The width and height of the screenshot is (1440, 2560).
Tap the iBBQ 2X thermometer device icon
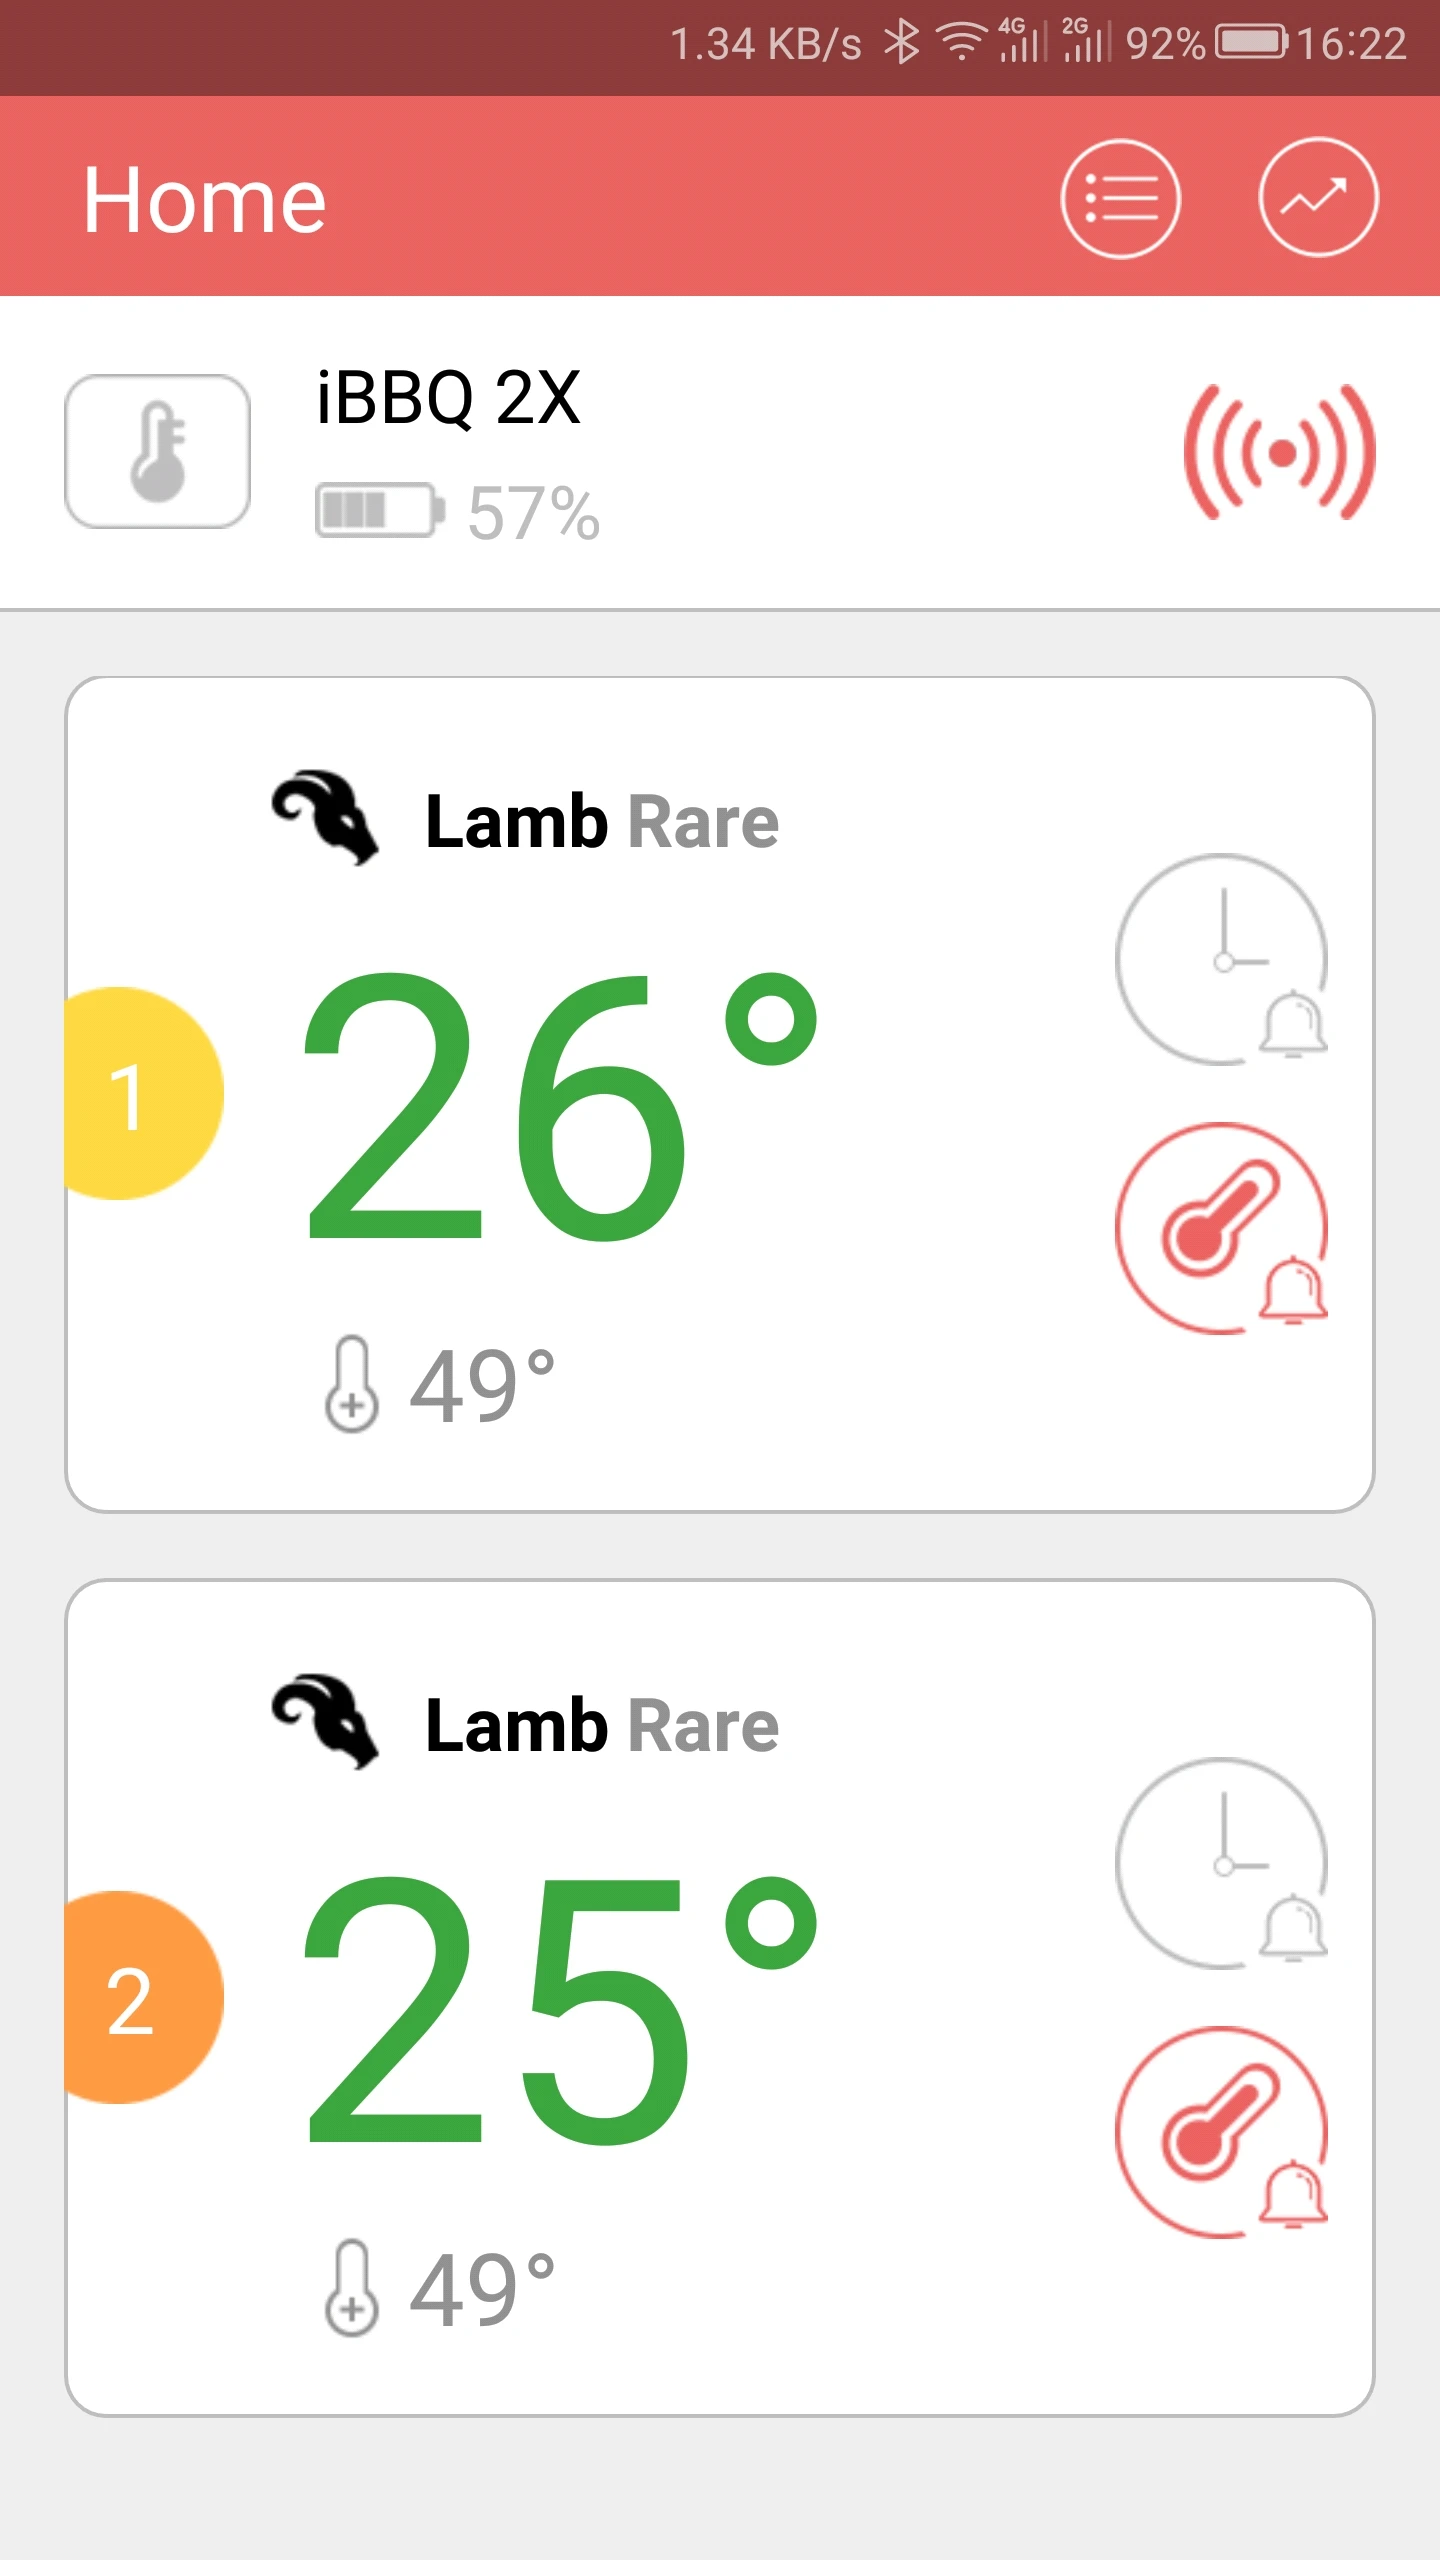click(157, 451)
